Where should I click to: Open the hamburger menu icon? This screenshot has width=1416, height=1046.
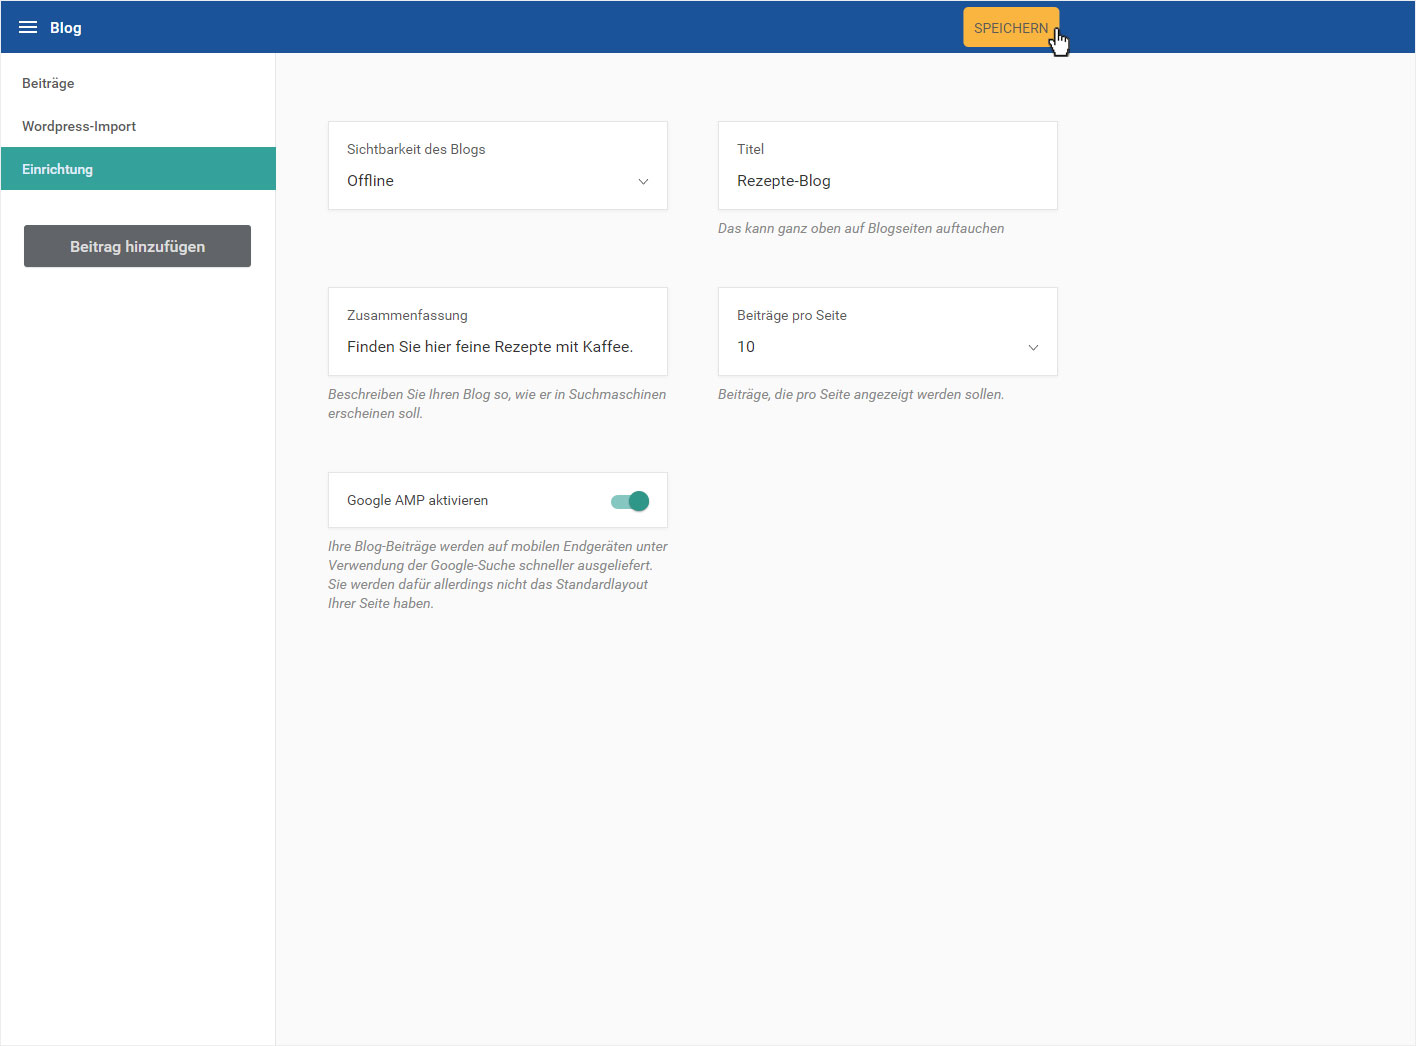[x=28, y=27]
